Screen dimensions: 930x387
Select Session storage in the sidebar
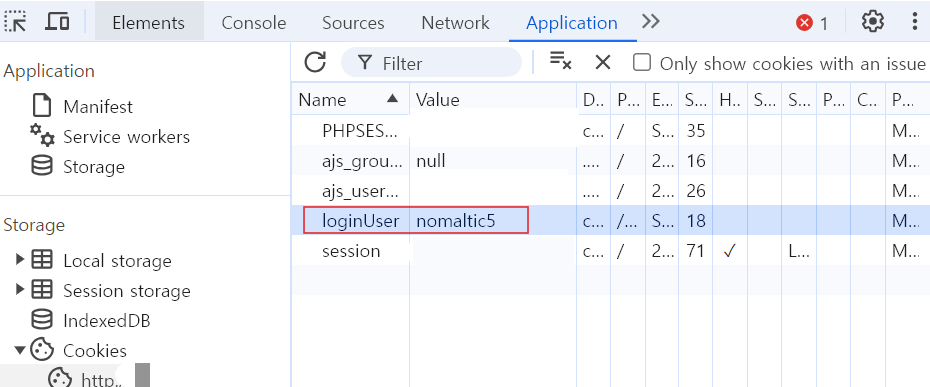(127, 291)
